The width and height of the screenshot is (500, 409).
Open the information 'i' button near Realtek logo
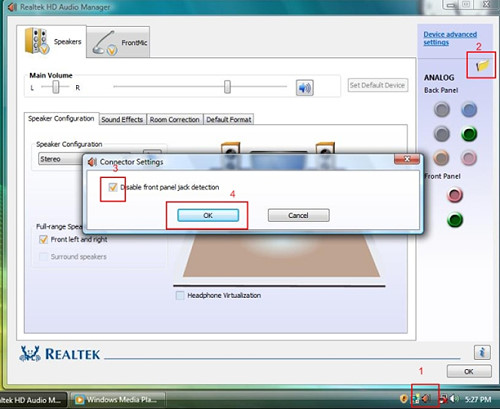pyautogui.click(x=482, y=352)
